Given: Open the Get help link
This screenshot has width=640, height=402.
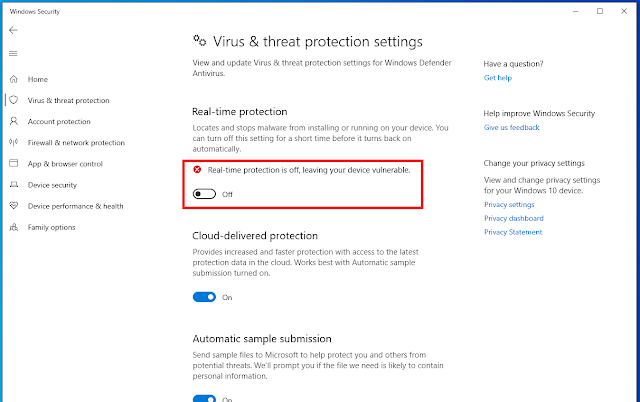Looking at the screenshot, I should point(498,78).
